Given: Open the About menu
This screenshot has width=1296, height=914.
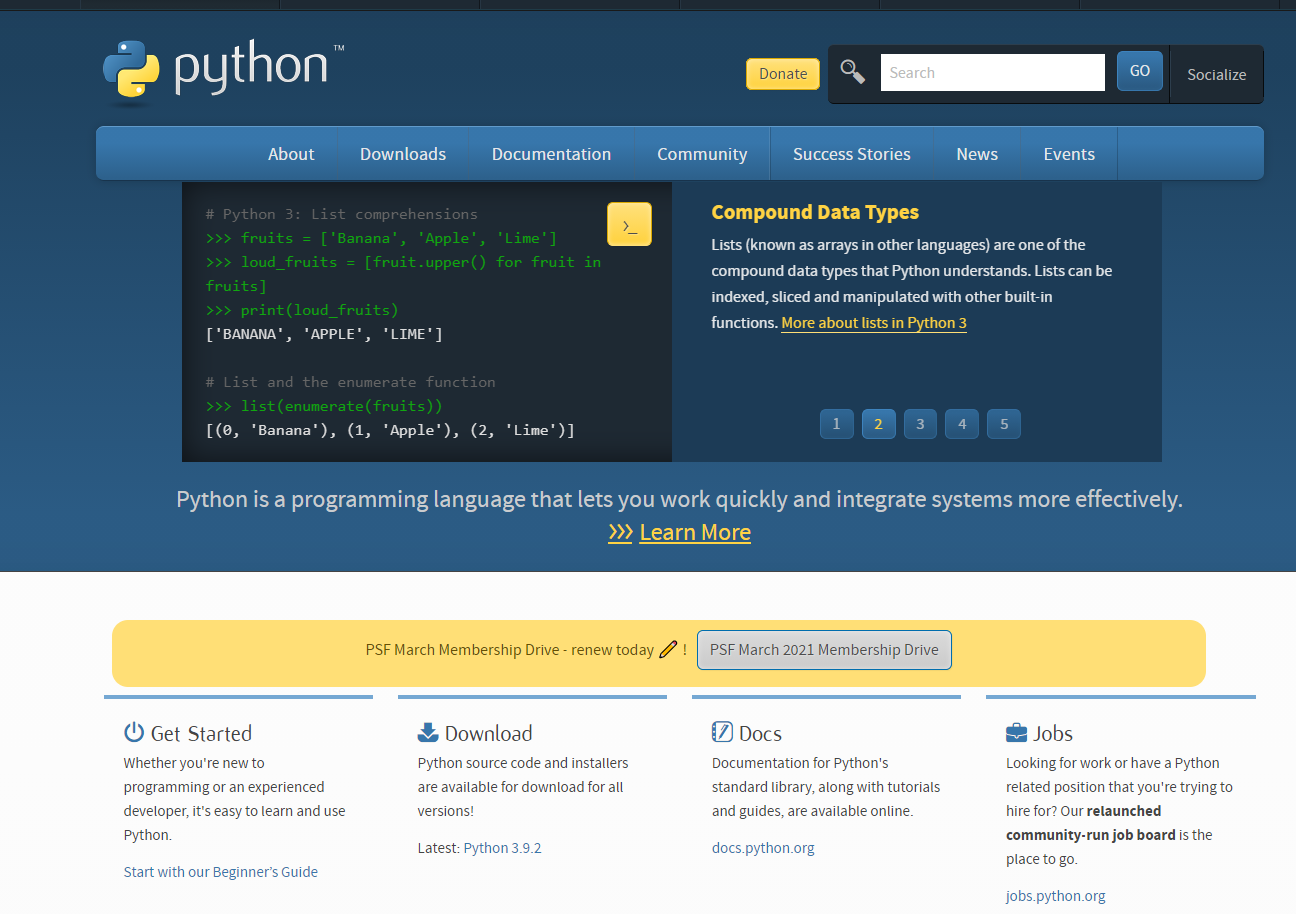Looking at the screenshot, I should (x=291, y=154).
